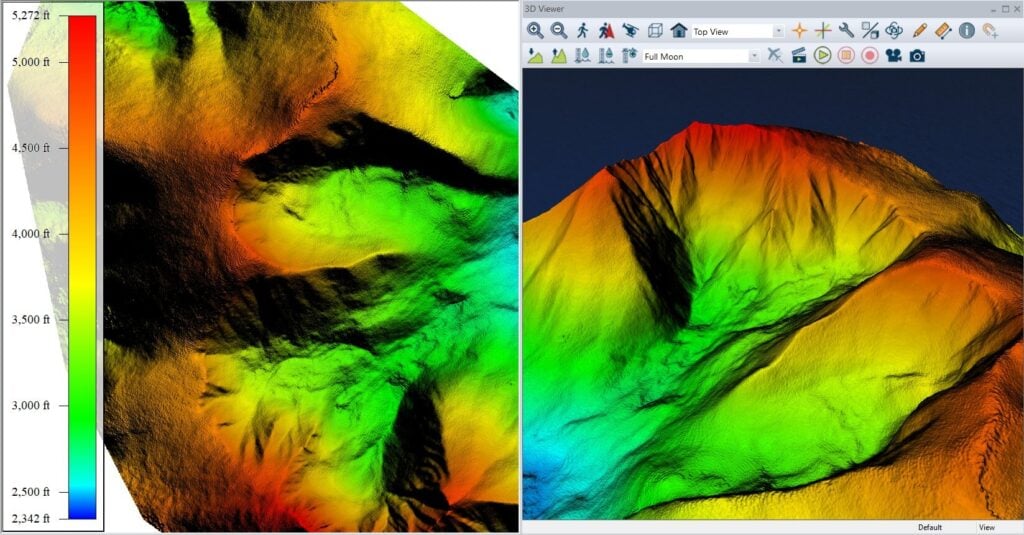
Task: Open settings with the wrench icon
Action: (846, 31)
